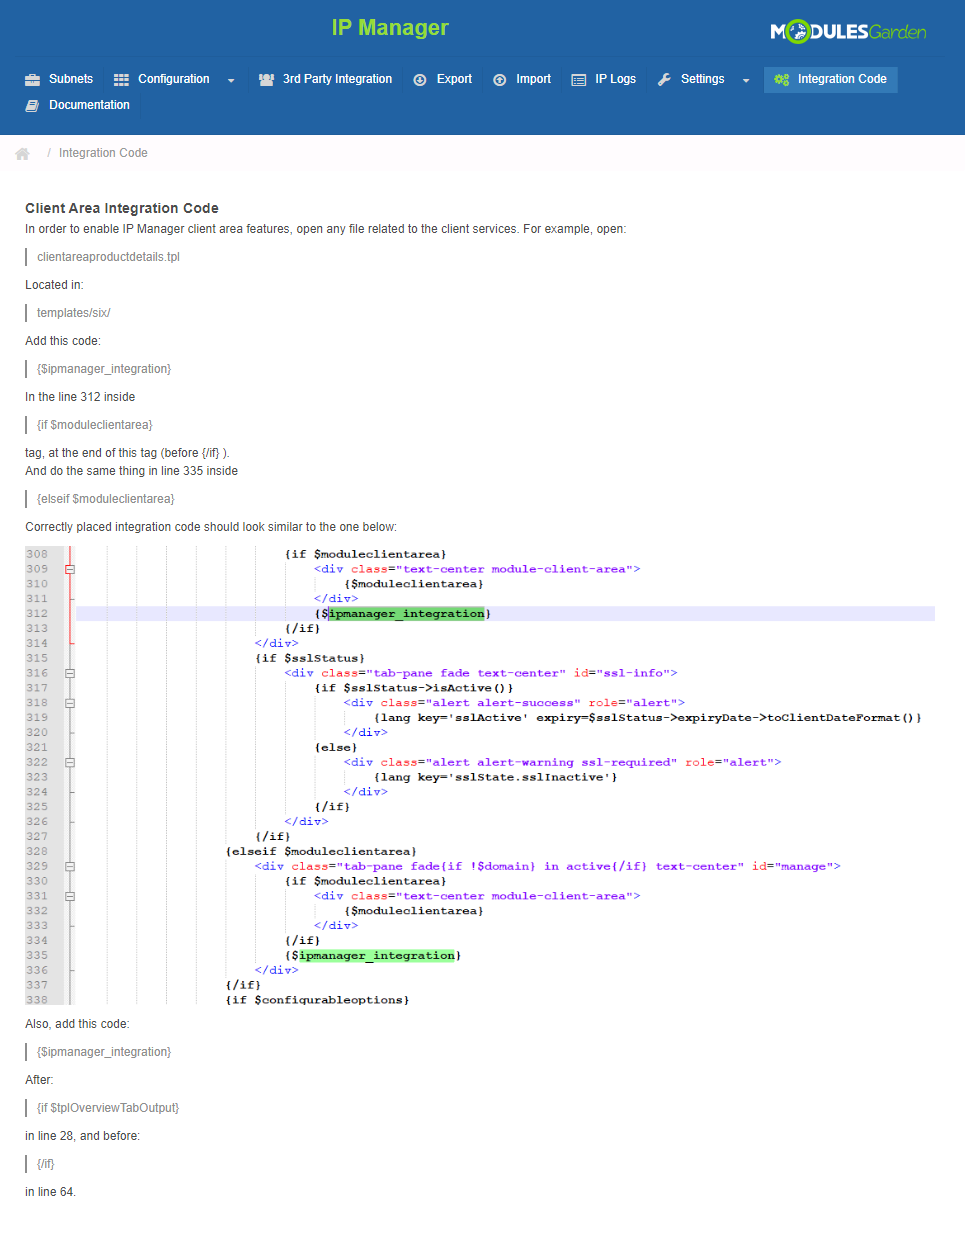Click the Settings wrench icon
Screen dimensions: 965x1236
point(664,80)
